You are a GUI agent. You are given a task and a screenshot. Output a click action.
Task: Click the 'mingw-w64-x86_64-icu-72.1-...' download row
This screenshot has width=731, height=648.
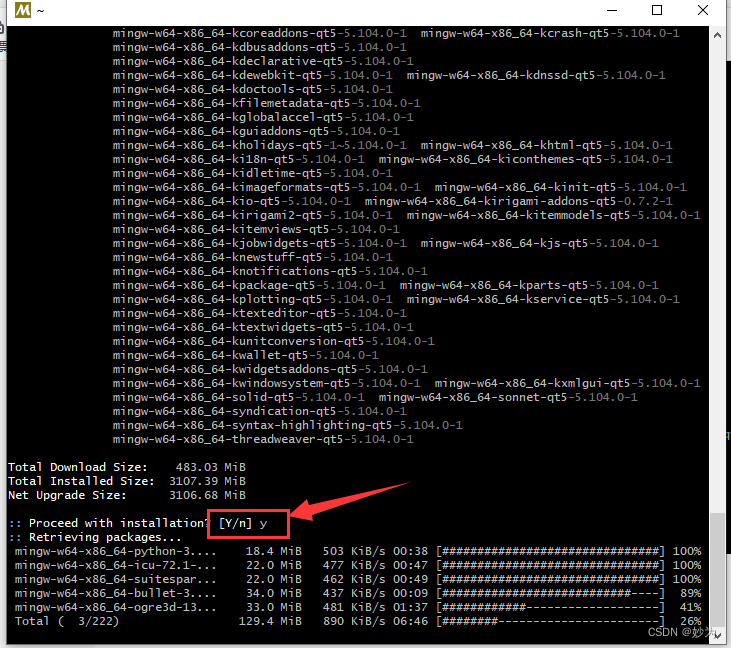pos(358,565)
